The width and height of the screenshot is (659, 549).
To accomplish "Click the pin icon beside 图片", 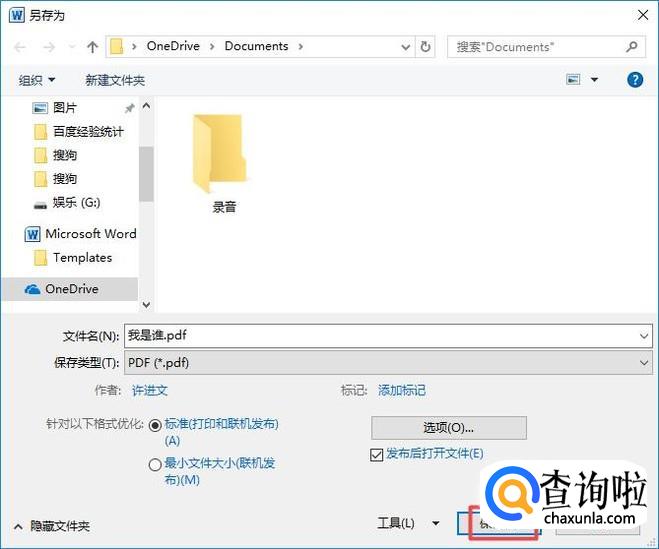I will click(129, 108).
